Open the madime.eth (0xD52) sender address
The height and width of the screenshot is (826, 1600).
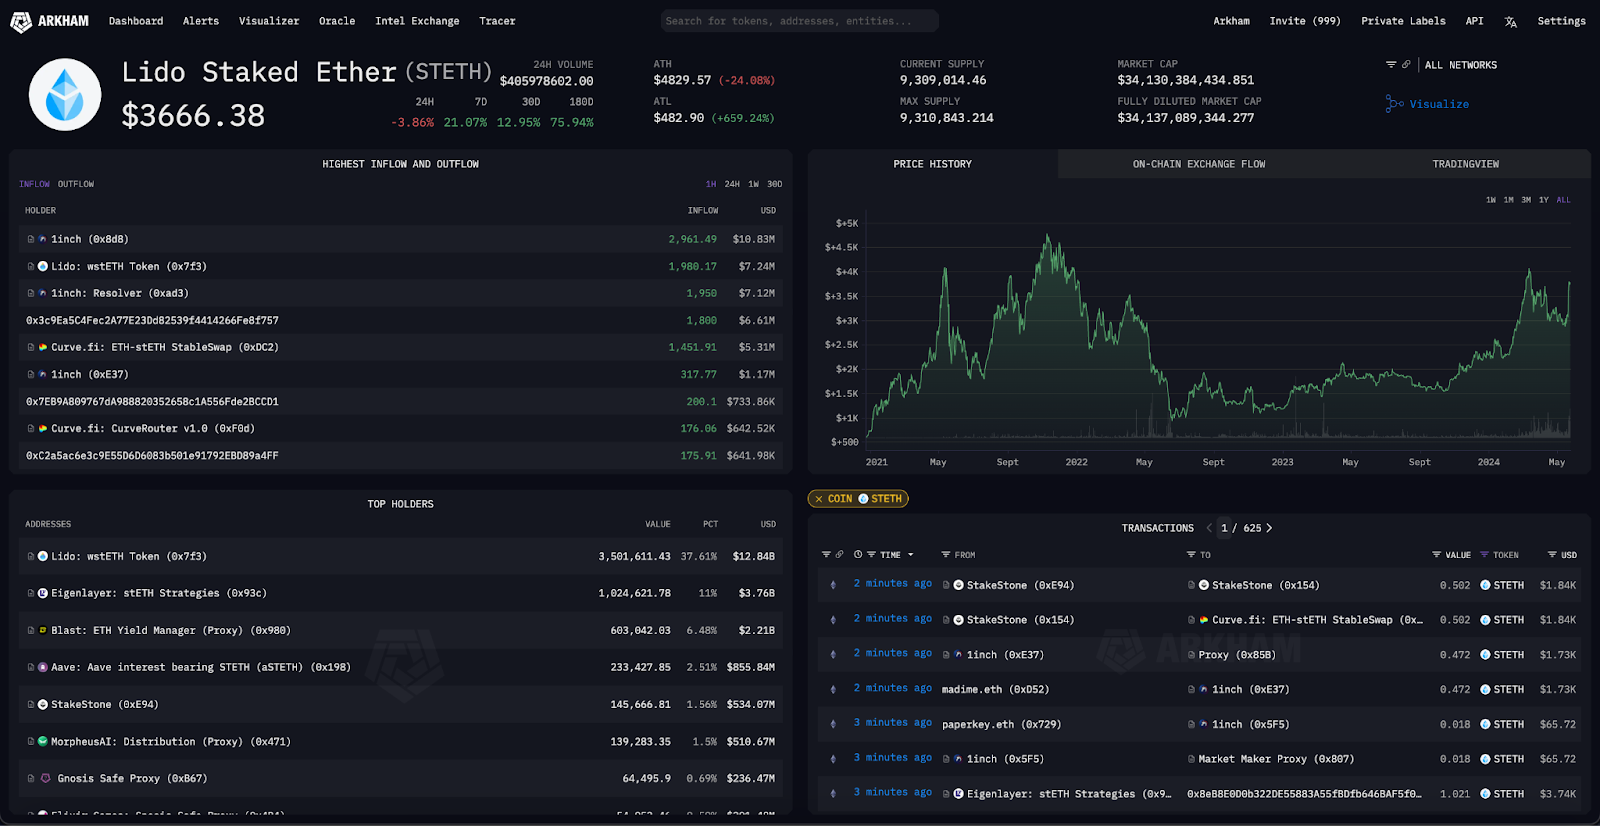click(995, 689)
